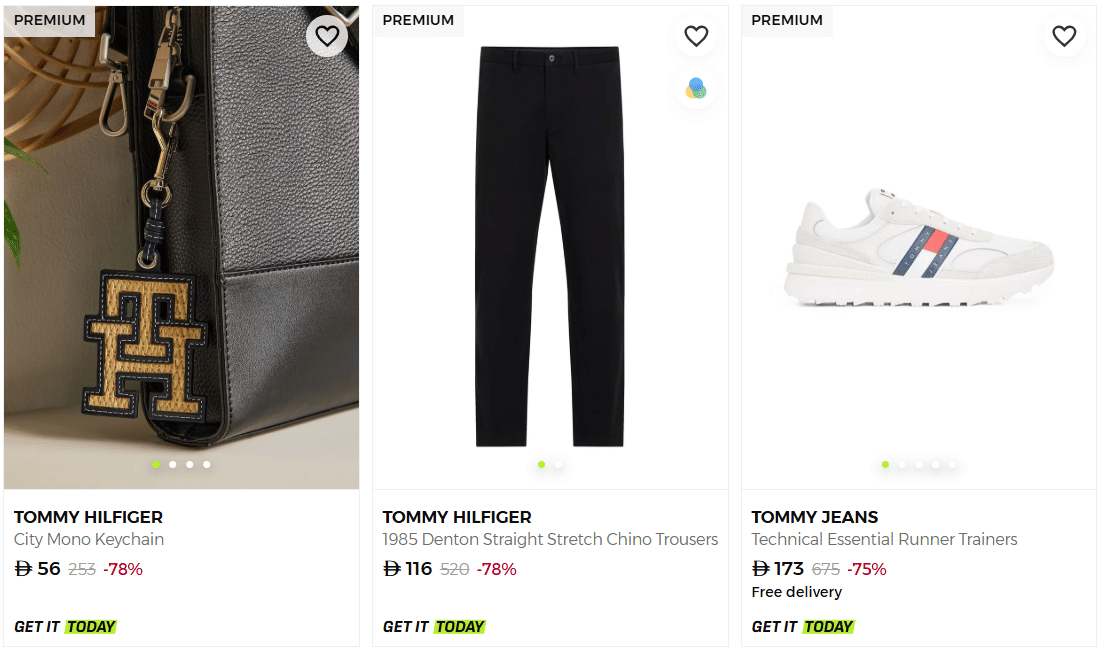The height and width of the screenshot is (648, 1102).
Task: Select last image dot of trainers carousel
Action: click(952, 464)
